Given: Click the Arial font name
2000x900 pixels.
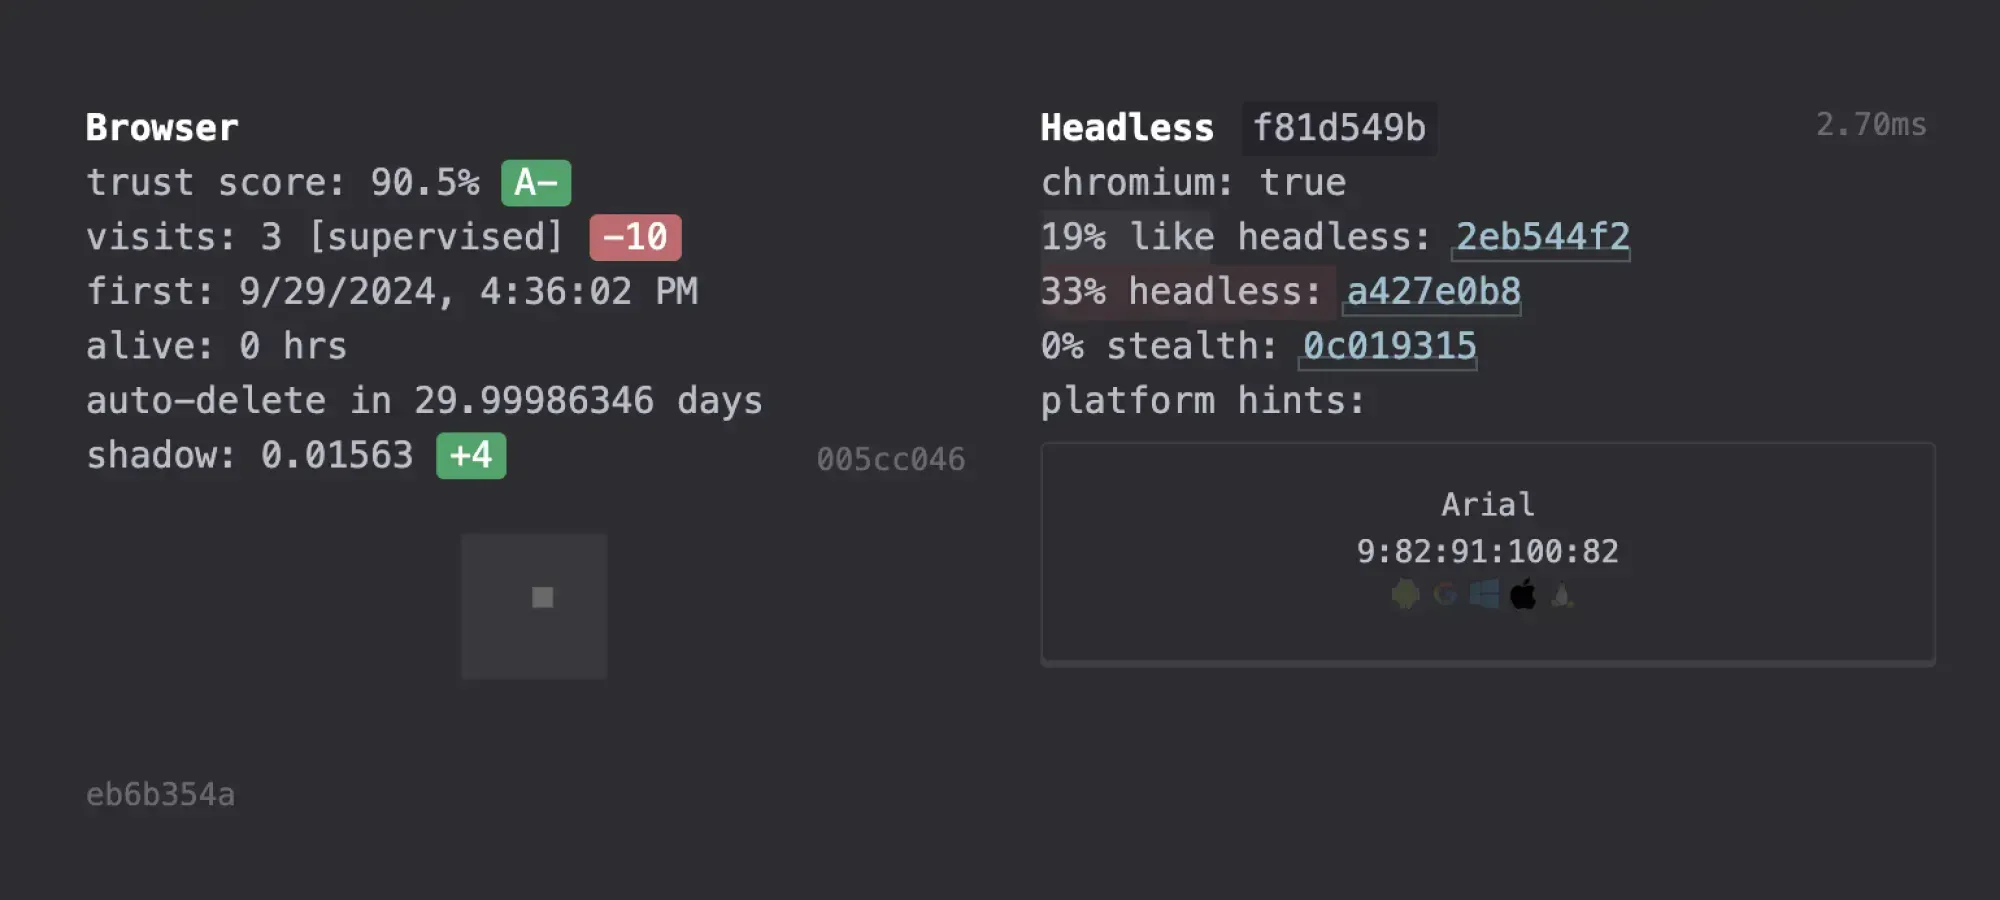Looking at the screenshot, I should pos(1487,504).
